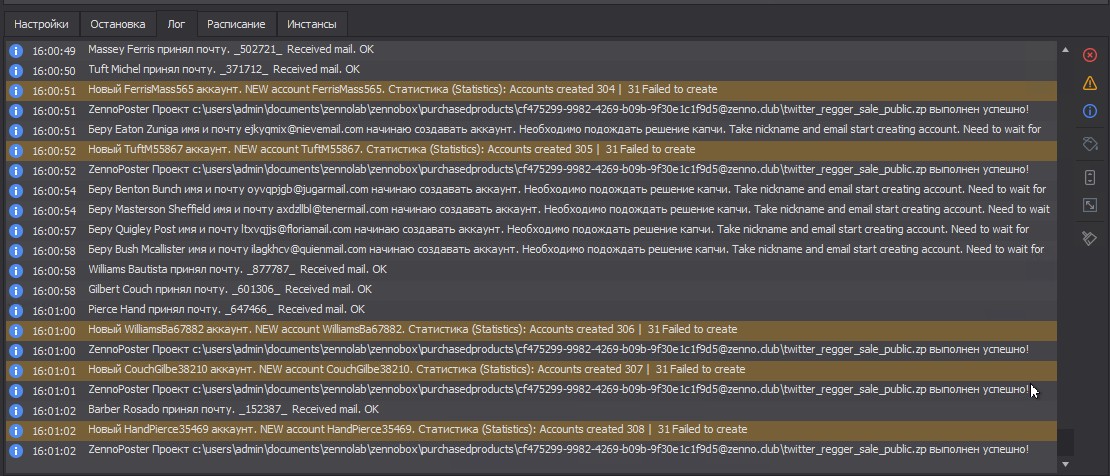The image size is (1110, 476).
Task: Click info icon of Gilbert Couch row
Action: [x=16, y=290]
